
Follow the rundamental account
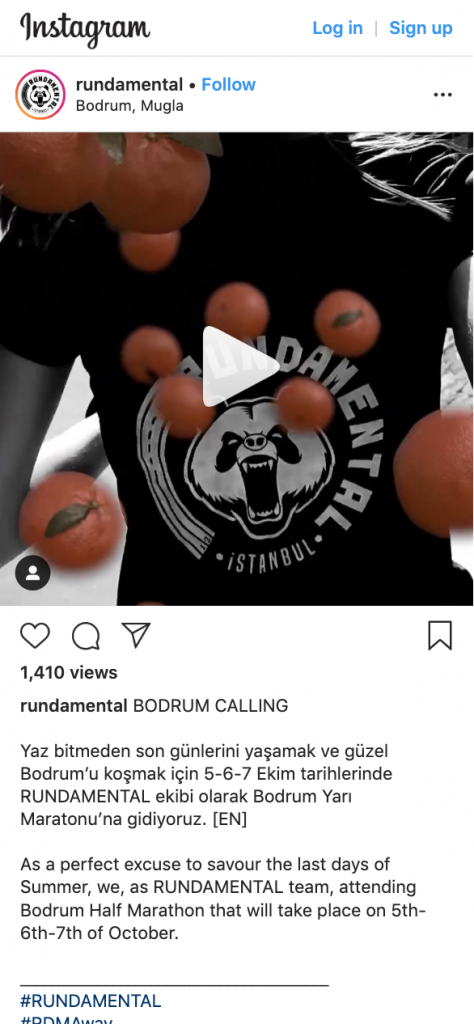[229, 84]
